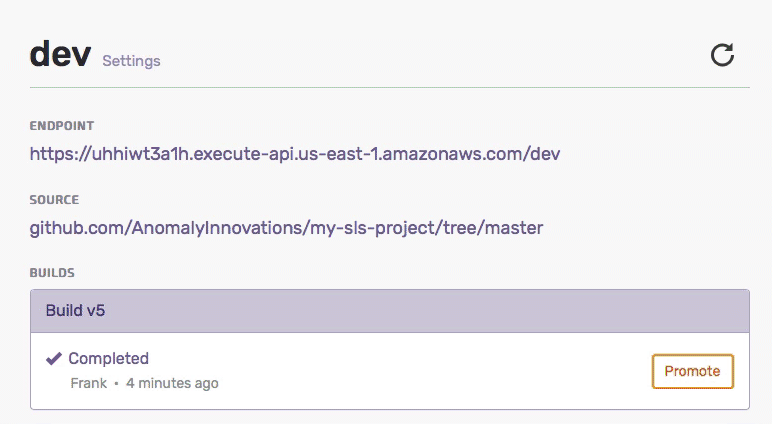Click the blank header space right of Settings
772x424 pixels.
pyautogui.click(x=420, y=56)
